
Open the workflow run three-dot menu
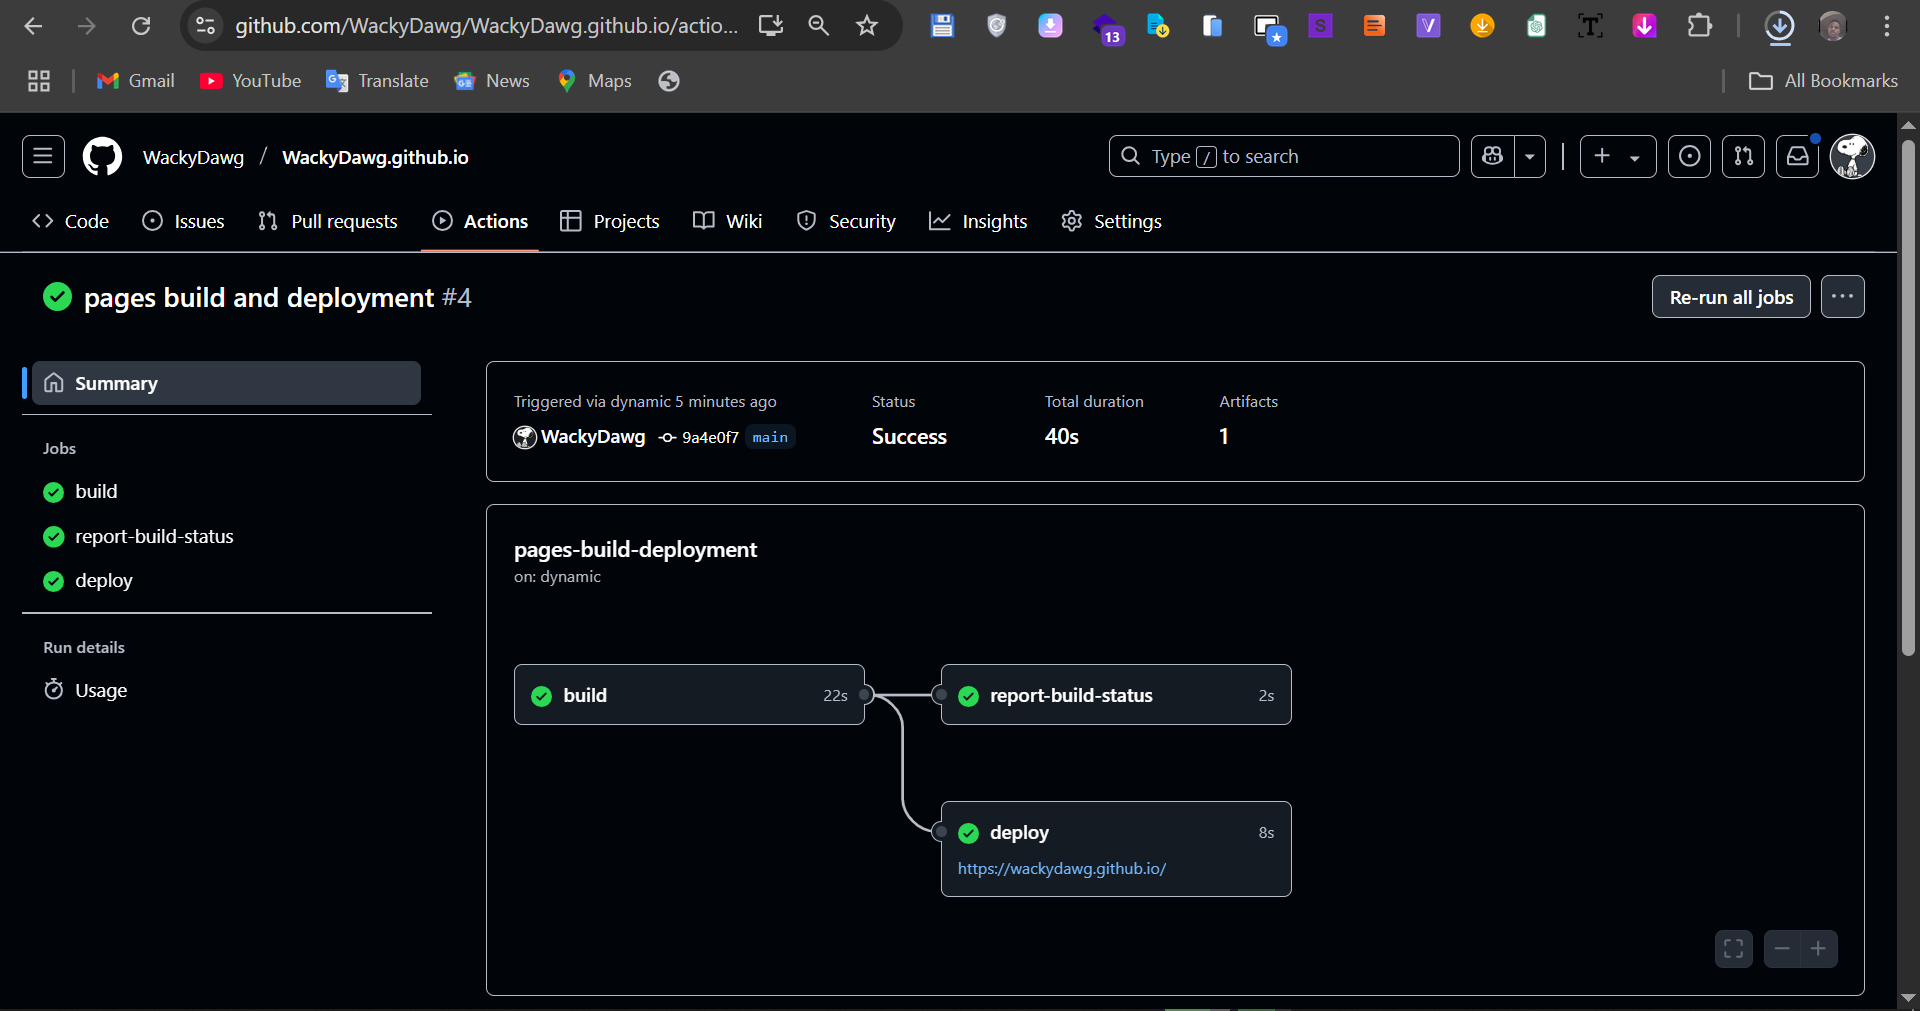tap(1843, 297)
